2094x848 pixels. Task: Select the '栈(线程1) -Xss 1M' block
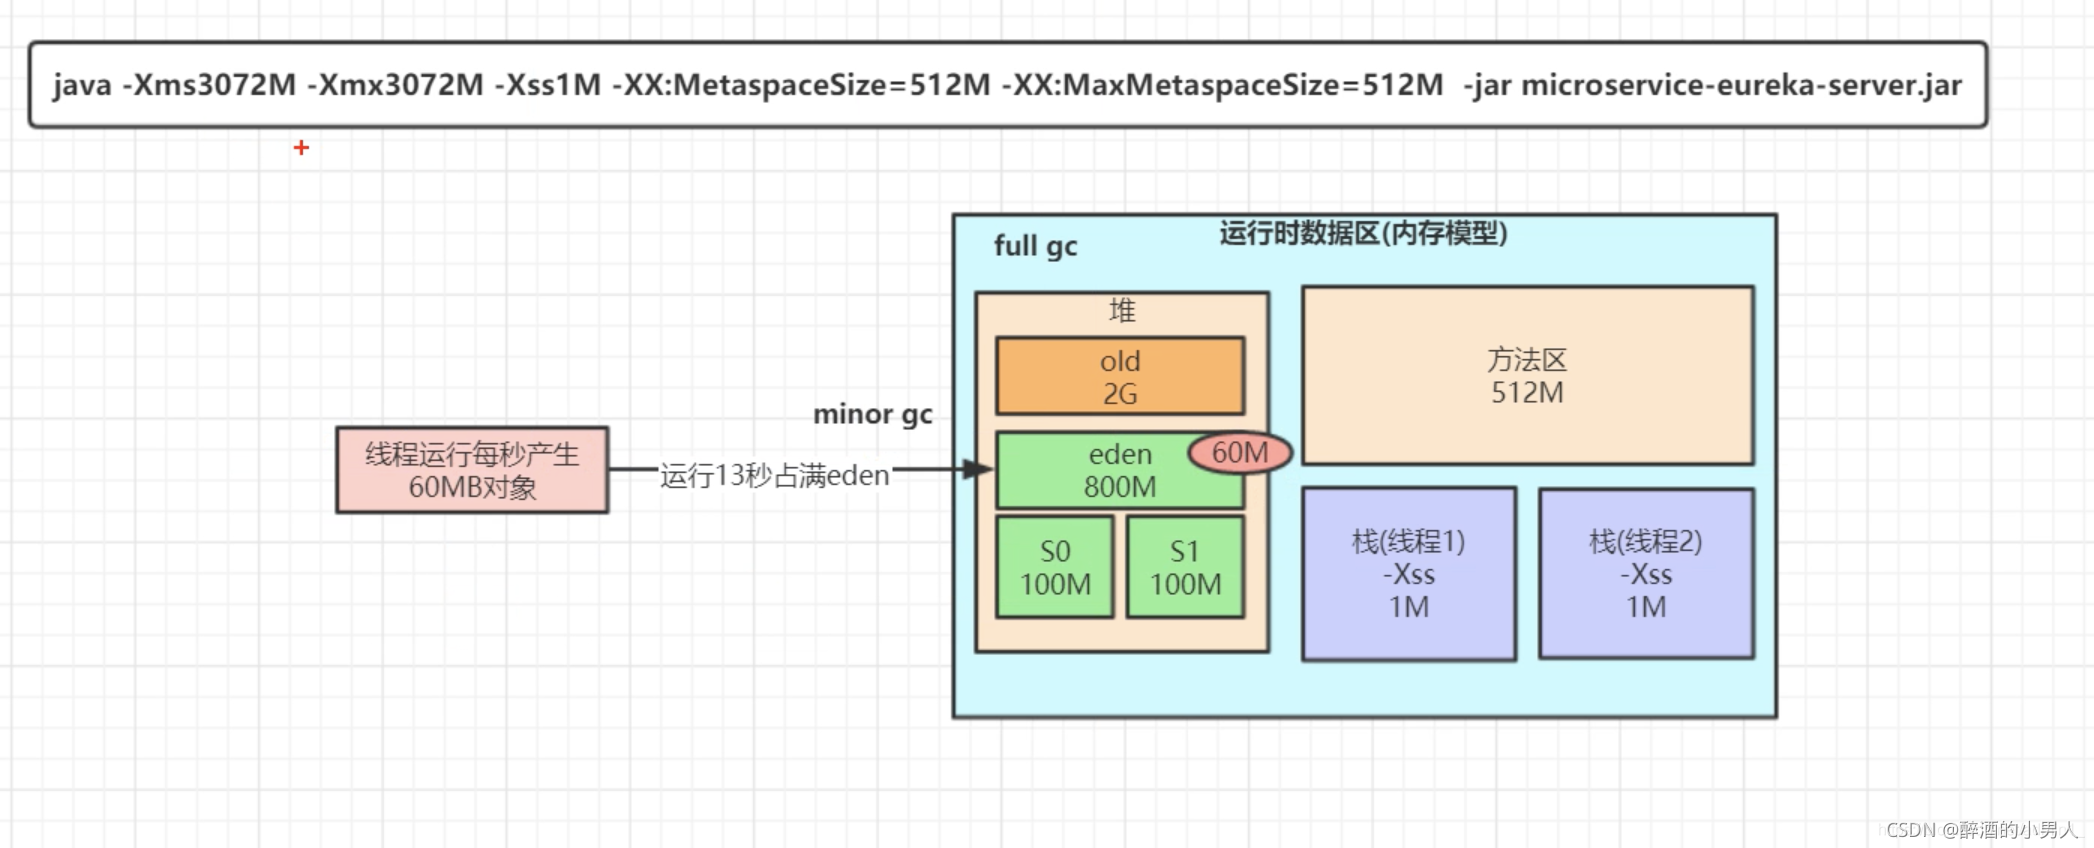1408,574
